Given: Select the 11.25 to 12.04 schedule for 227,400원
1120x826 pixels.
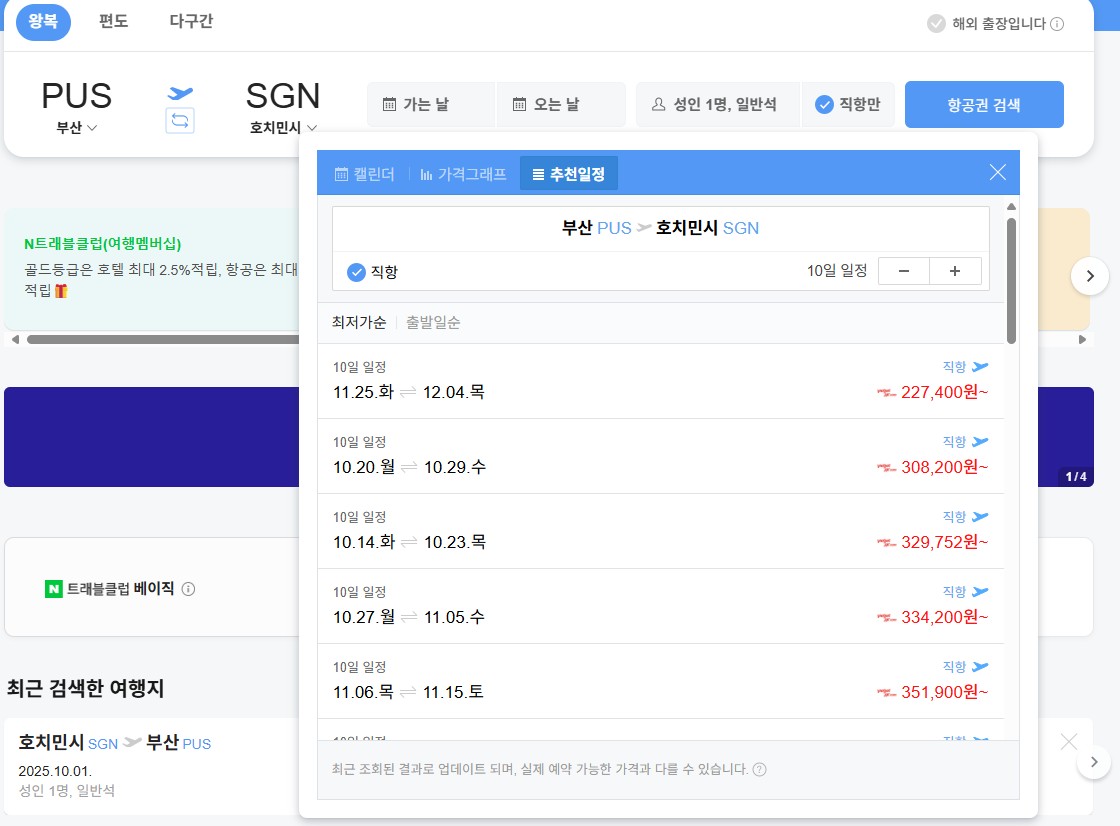Looking at the screenshot, I should [660, 381].
